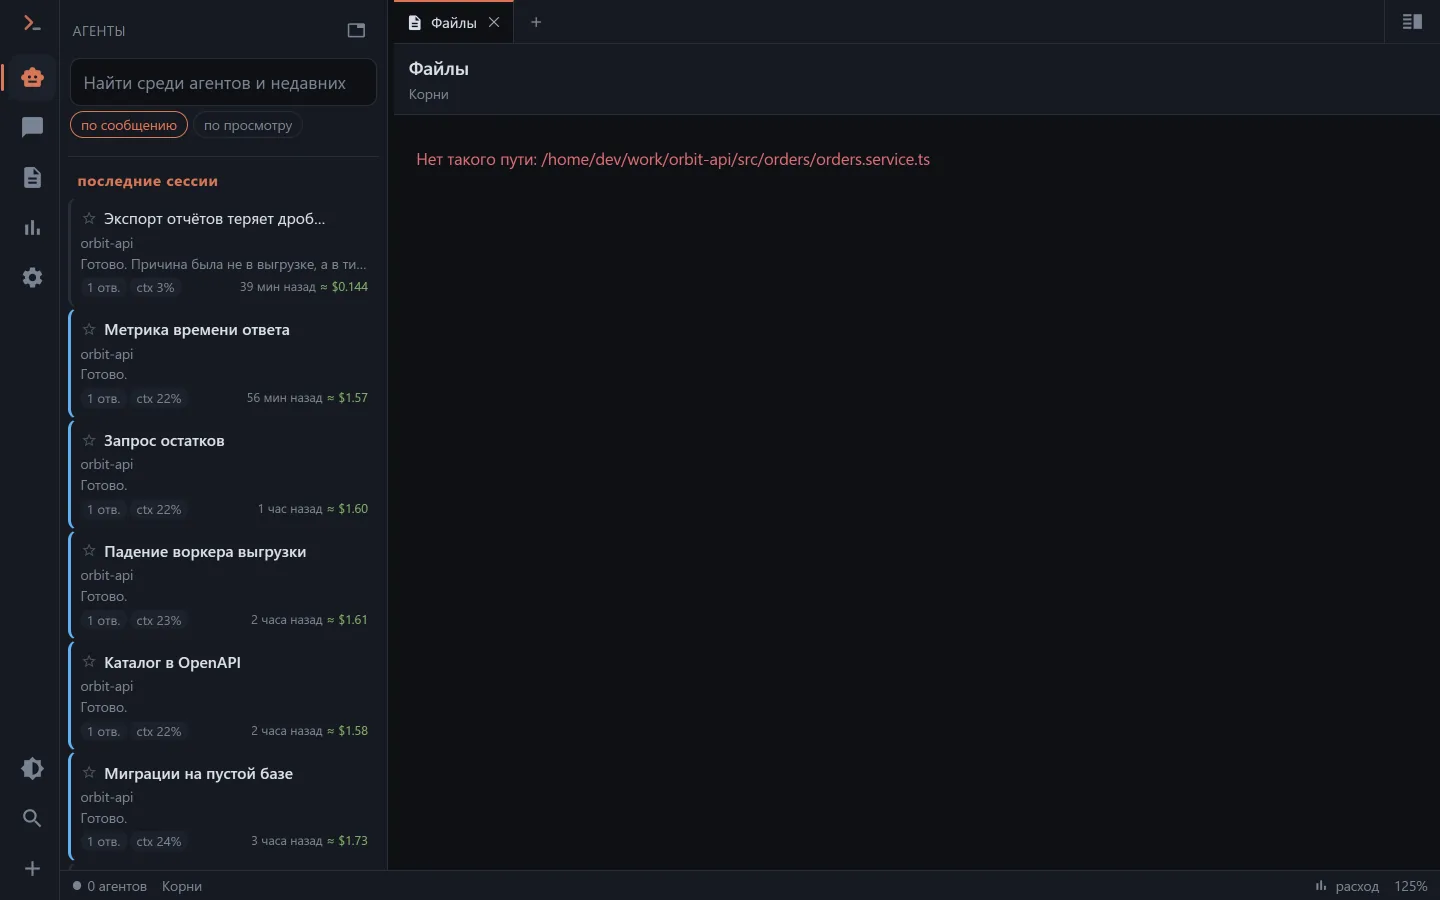Click the ctx 23% badge
The image size is (1440, 900).
(159, 621)
